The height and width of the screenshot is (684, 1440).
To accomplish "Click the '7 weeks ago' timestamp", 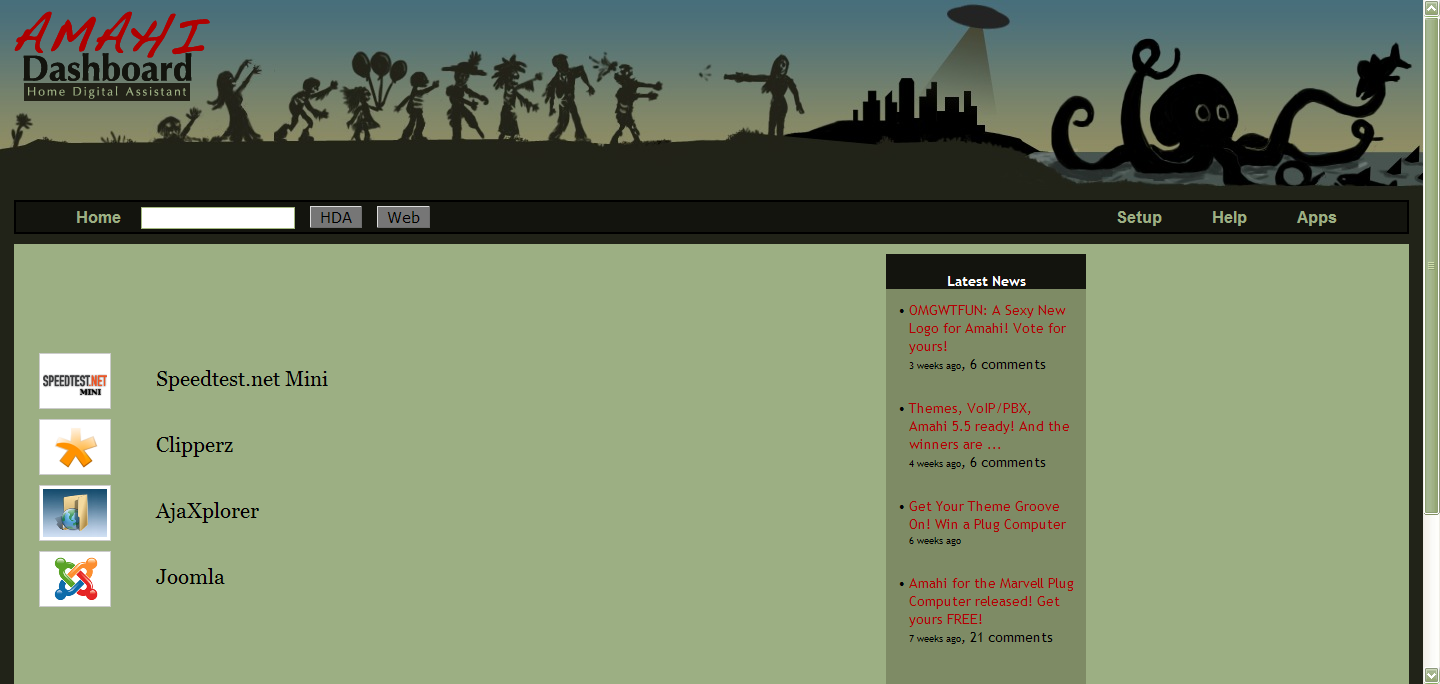I will tap(935, 639).
